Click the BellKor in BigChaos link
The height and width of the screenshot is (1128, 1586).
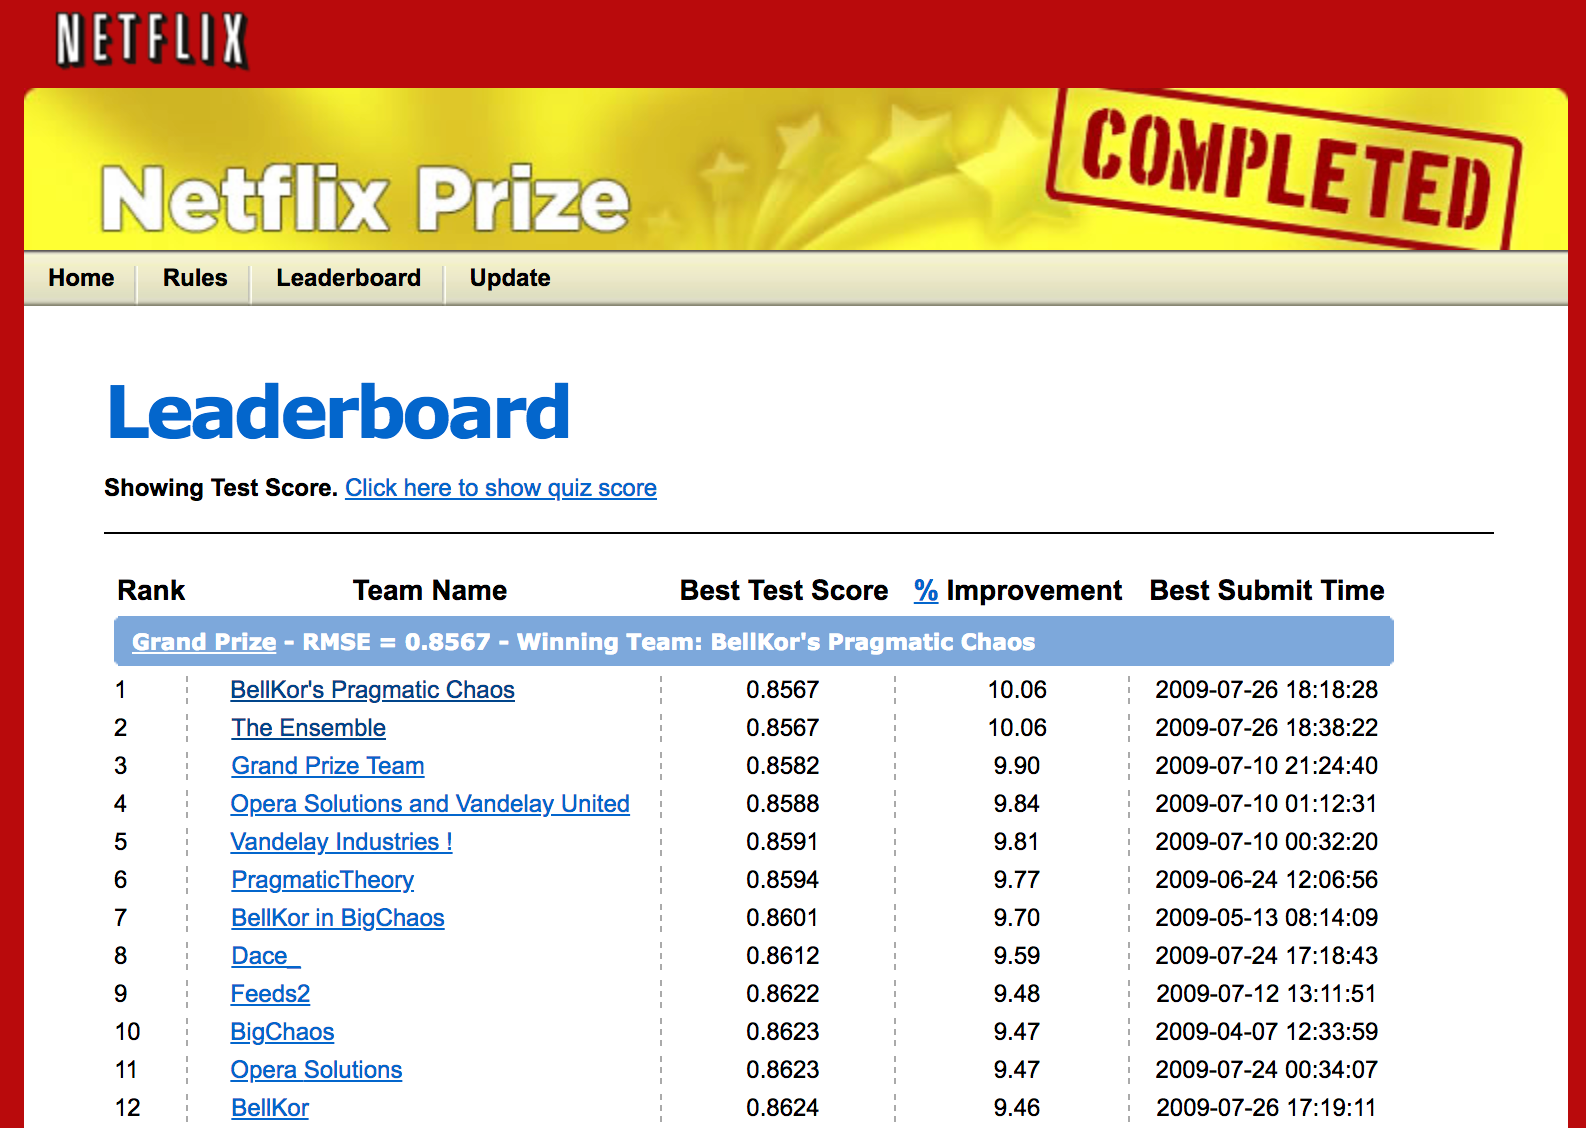click(337, 918)
